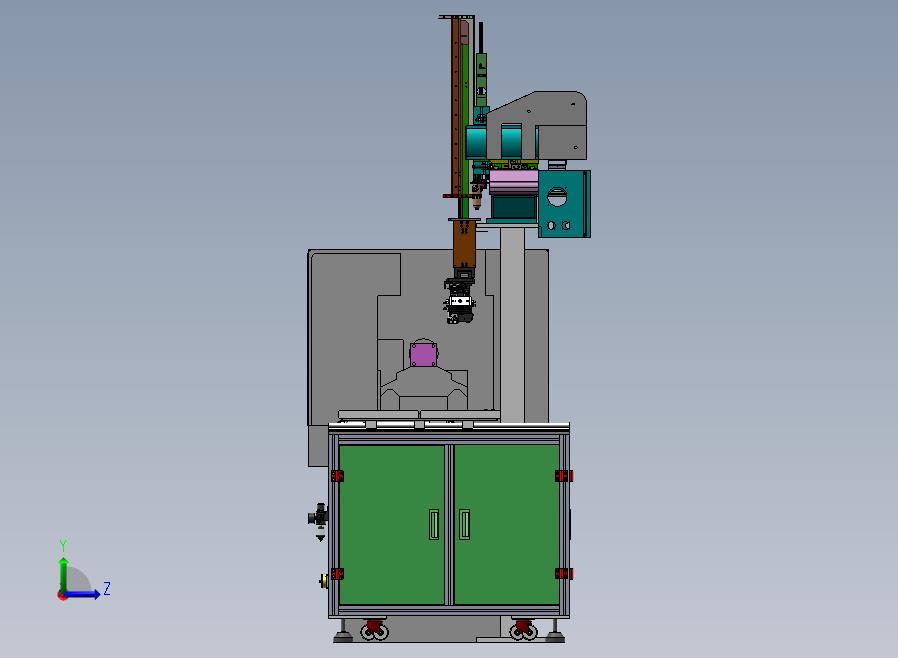Select the gray angled top cover housing
Image resolution: width=898 pixels, height=658 pixels.
click(538, 123)
